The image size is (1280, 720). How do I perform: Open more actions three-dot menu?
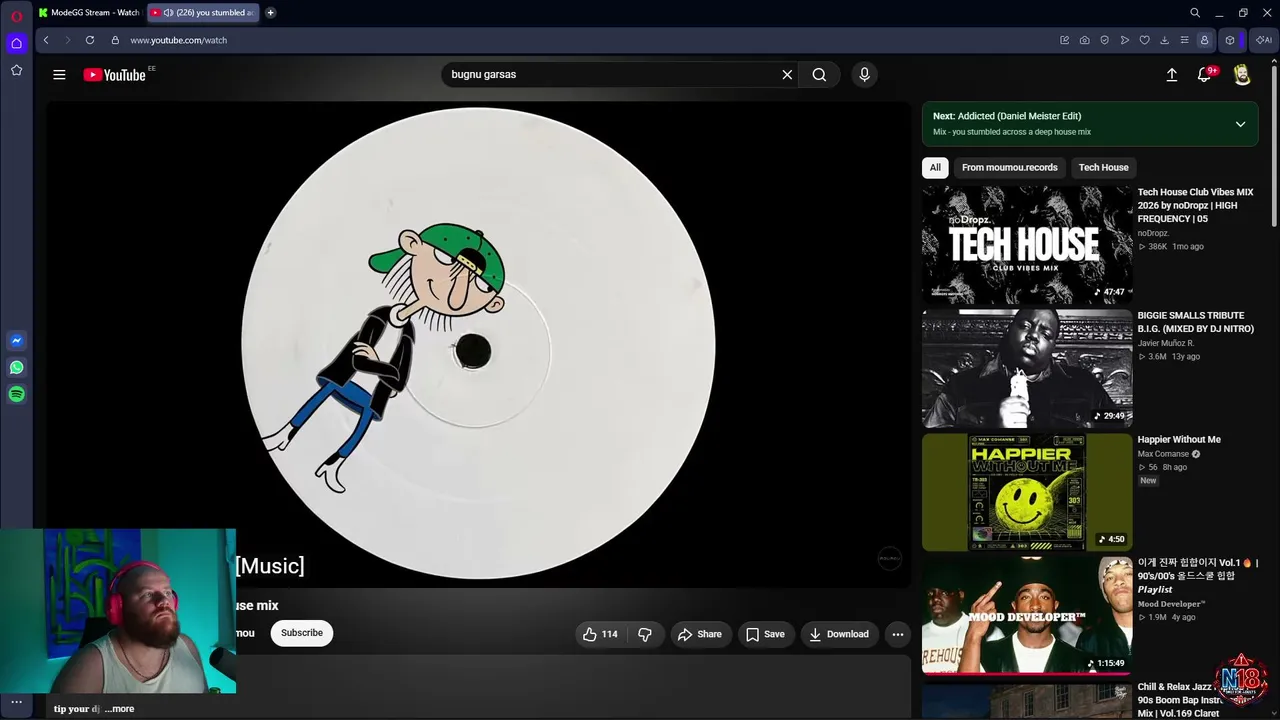(898, 634)
